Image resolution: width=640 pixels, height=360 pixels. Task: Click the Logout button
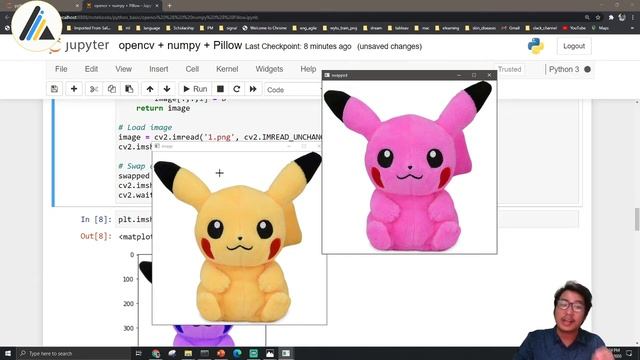pyautogui.click(x=574, y=46)
